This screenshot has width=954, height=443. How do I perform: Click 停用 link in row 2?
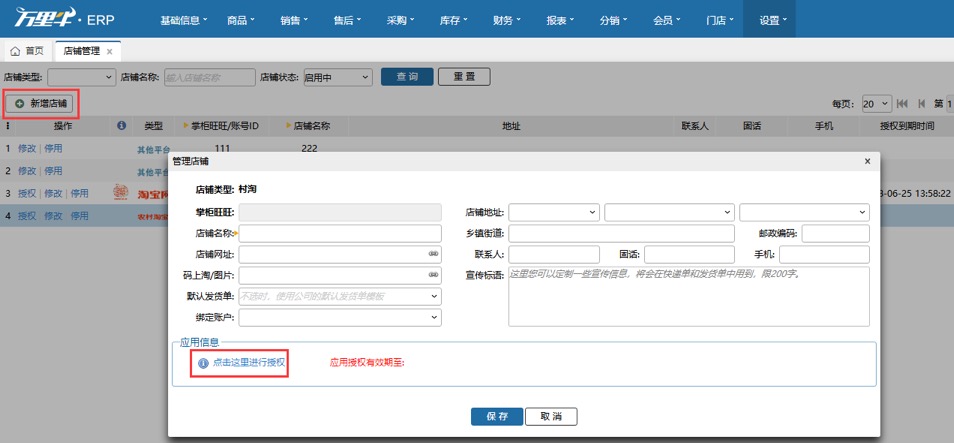tap(53, 170)
